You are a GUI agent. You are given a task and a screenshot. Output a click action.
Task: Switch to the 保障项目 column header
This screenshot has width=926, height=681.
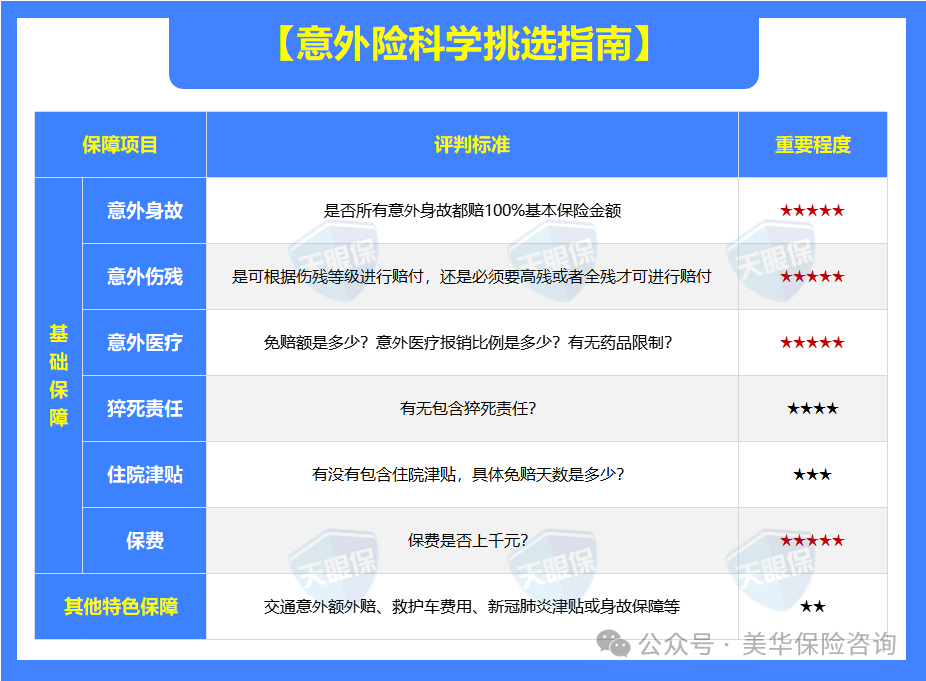pyautogui.click(x=122, y=143)
